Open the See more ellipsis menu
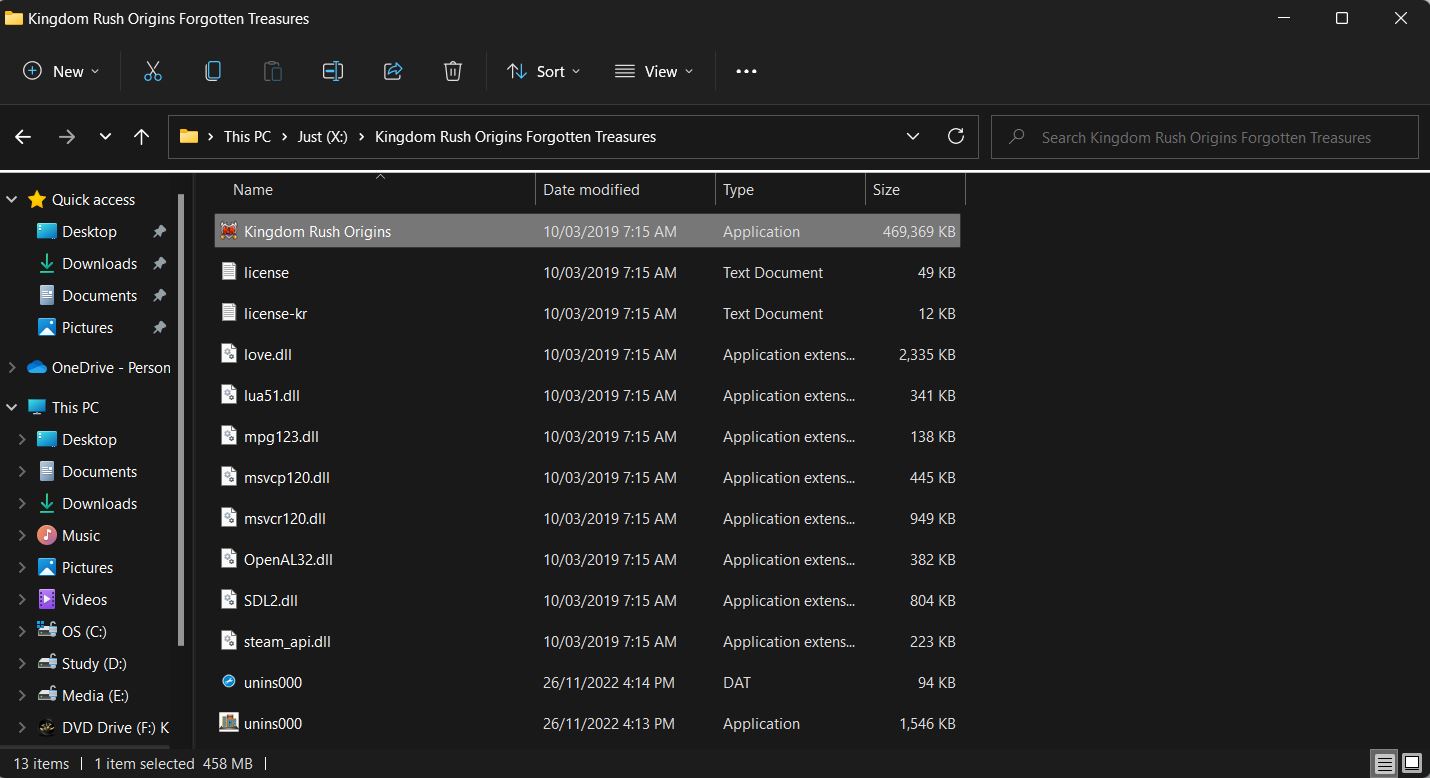1430x778 pixels. 746,71
